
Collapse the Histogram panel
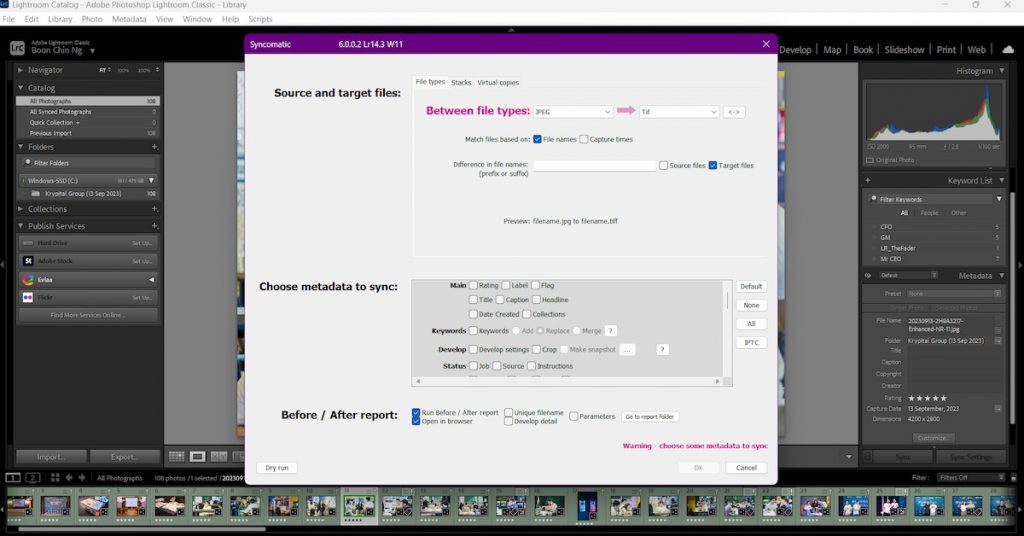click(1002, 71)
